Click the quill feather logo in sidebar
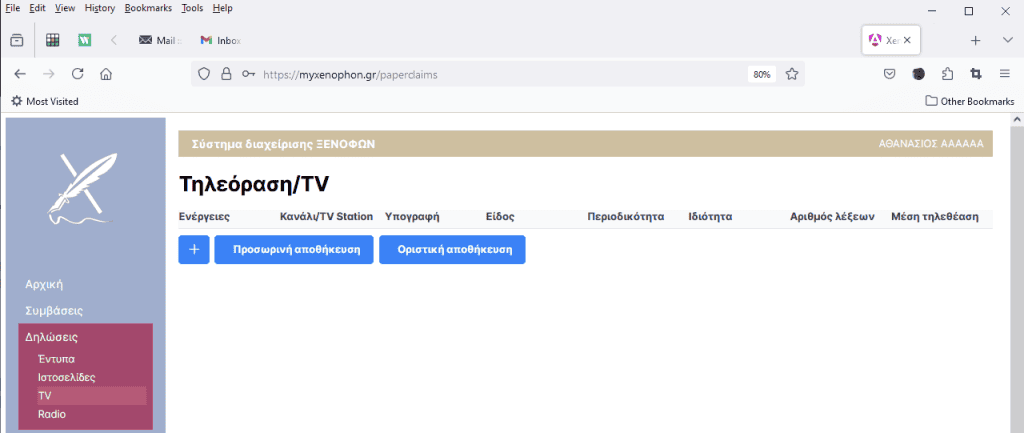The height and width of the screenshot is (433, 1024). click(76, 187)
